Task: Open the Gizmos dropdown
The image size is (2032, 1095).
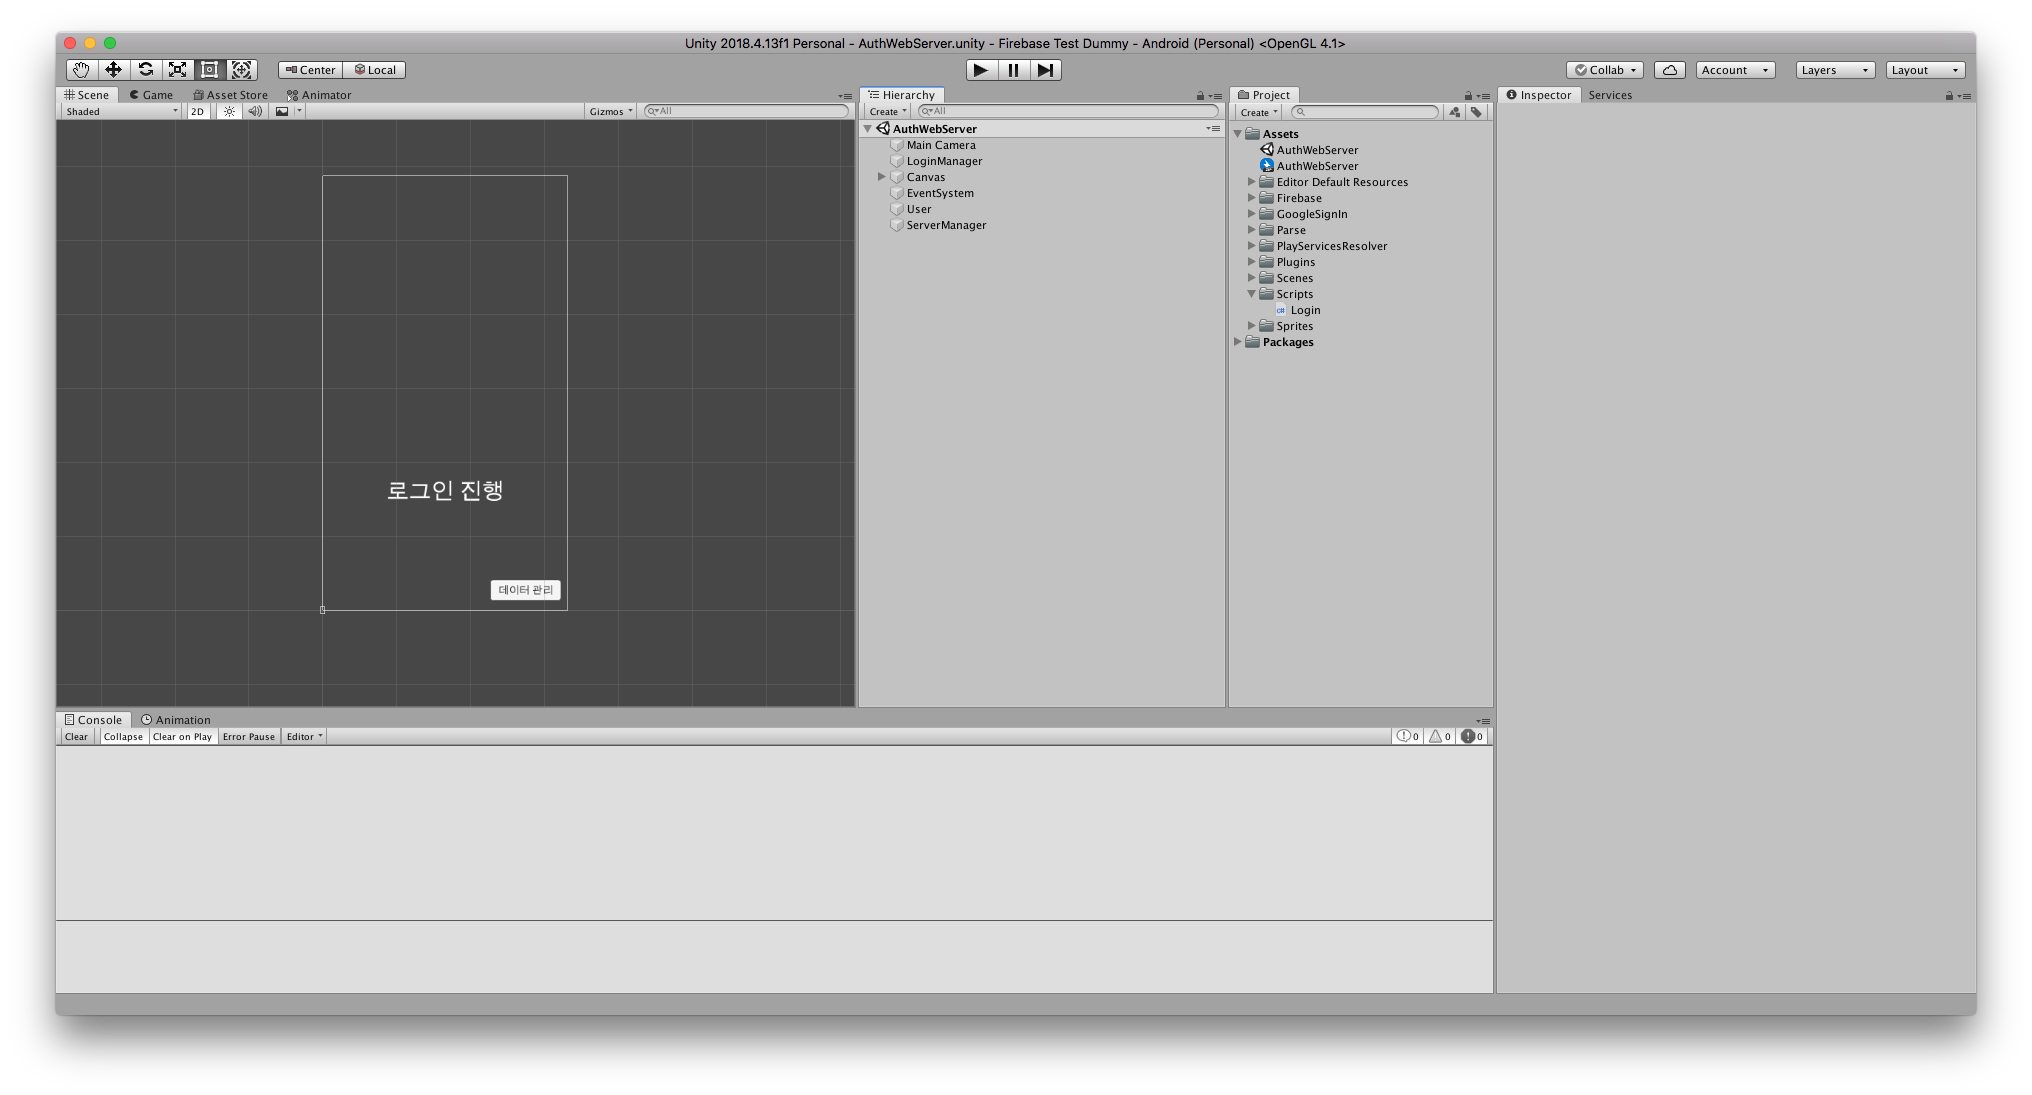Action: click(610, 112)
